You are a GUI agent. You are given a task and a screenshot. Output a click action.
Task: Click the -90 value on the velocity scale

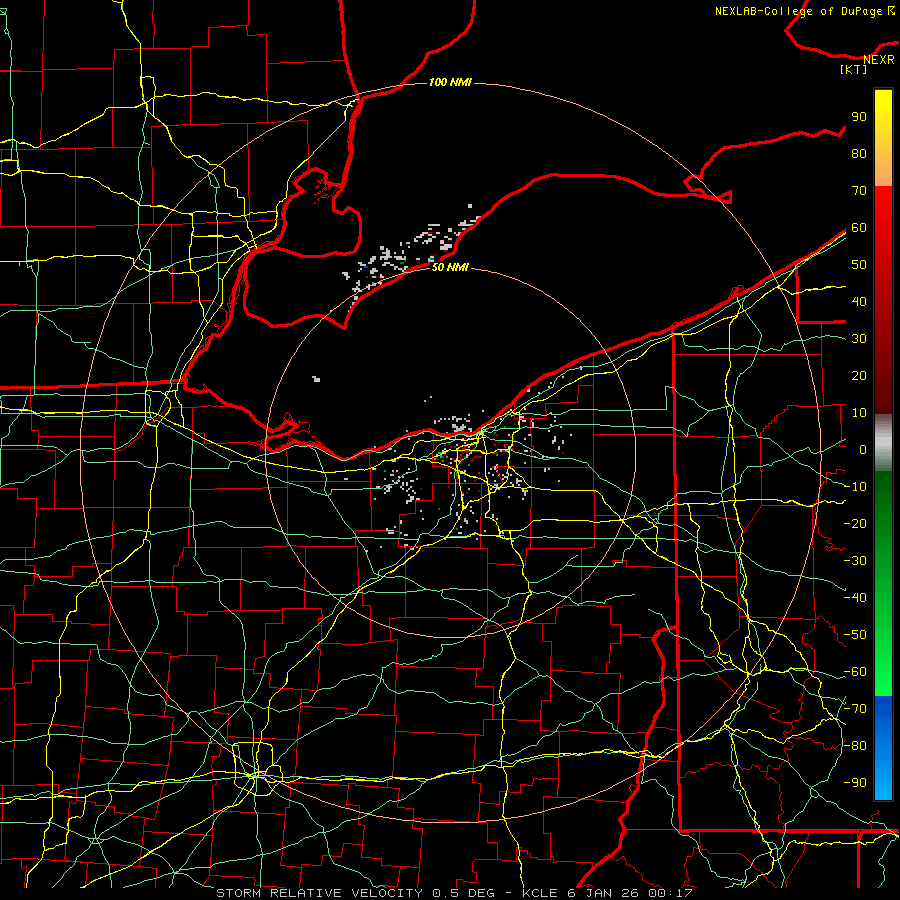point(855,783)
